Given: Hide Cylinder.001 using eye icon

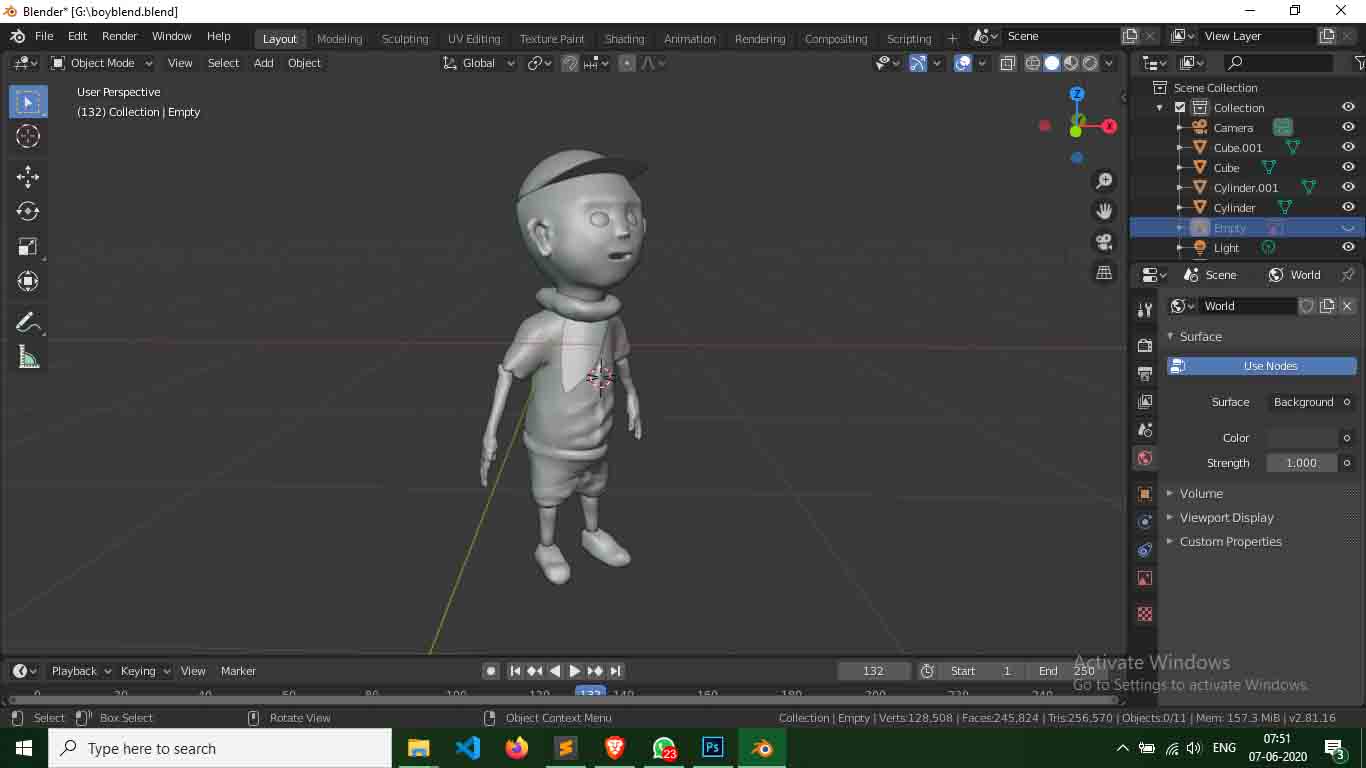Looking at the screenshot, I should point(1348,188).
